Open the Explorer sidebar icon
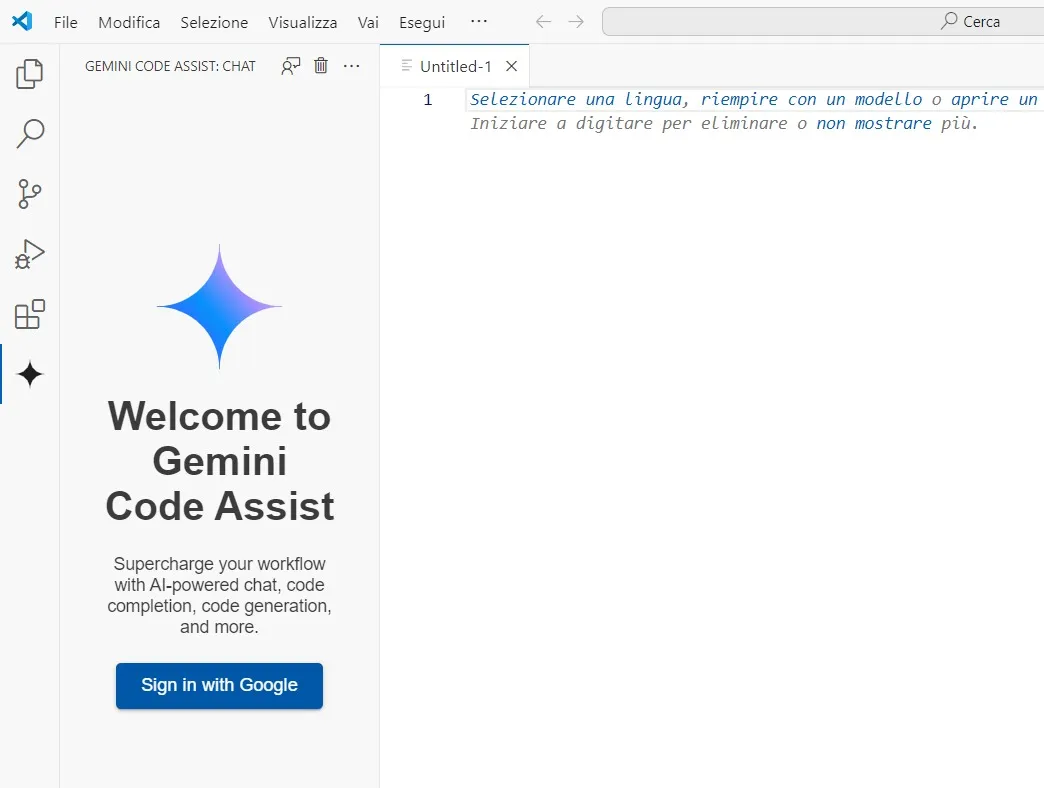Viewport: 1044px width, 788px height. click(29, 73)
